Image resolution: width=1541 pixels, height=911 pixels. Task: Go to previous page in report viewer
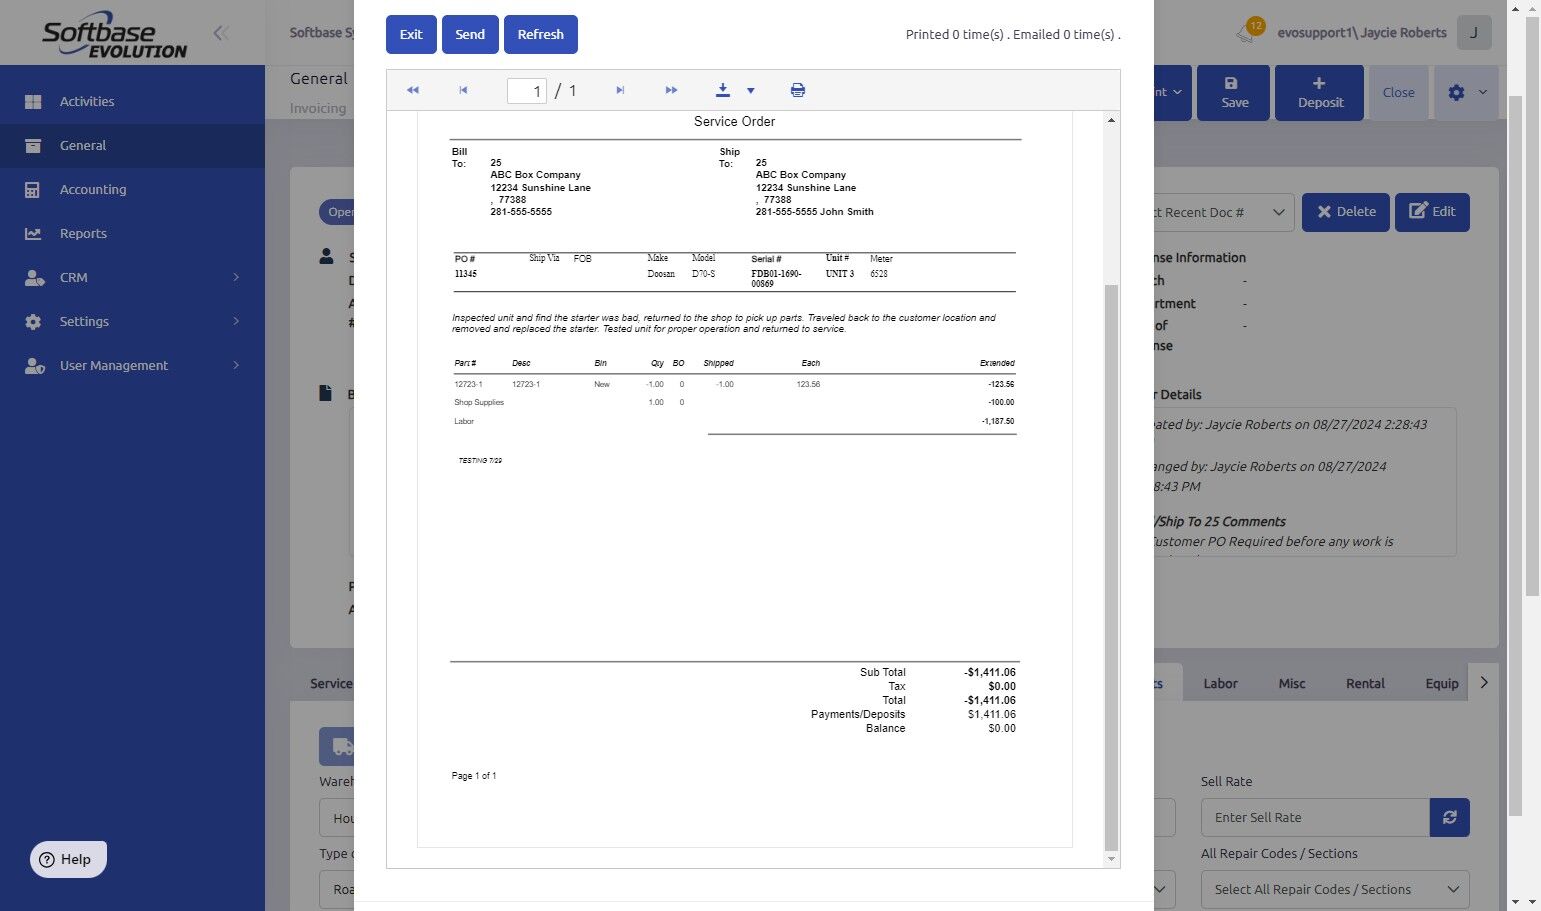pos(463,90)
